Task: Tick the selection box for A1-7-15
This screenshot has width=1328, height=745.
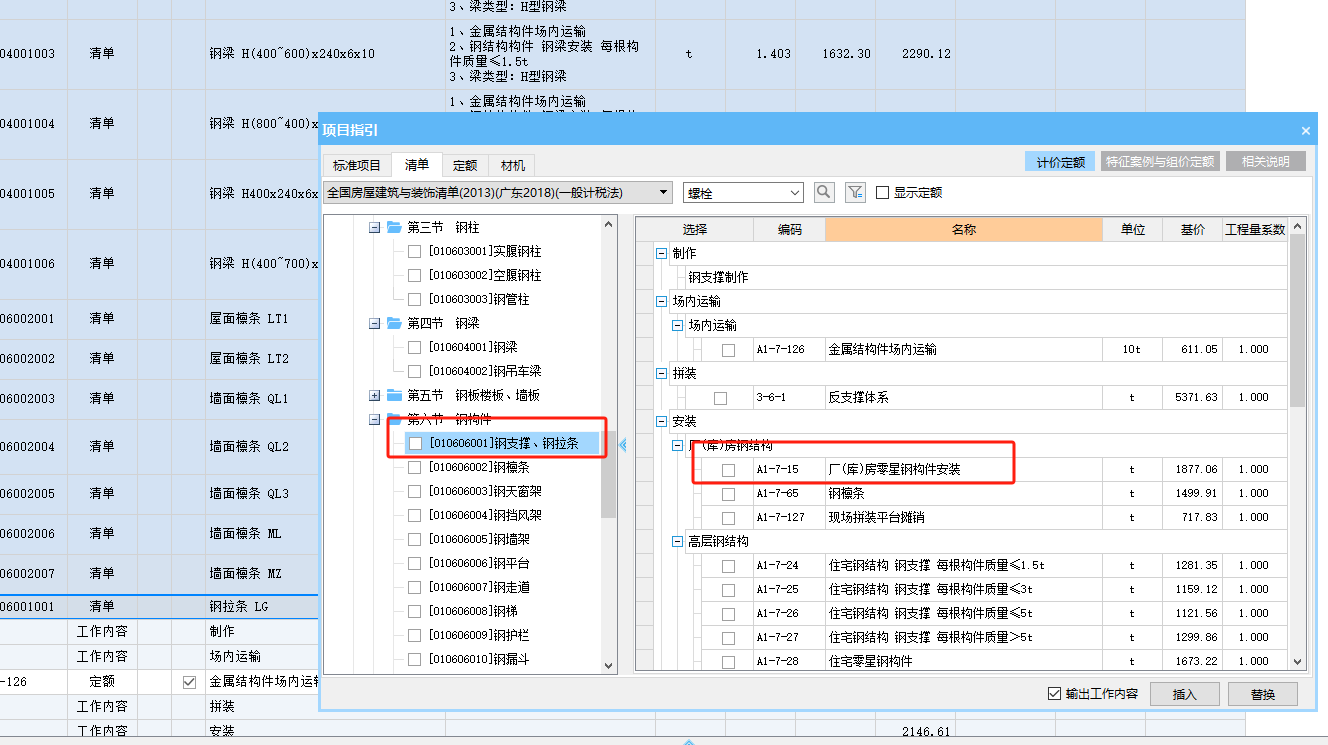Action: pyautogui.click(x=728, y=470)
